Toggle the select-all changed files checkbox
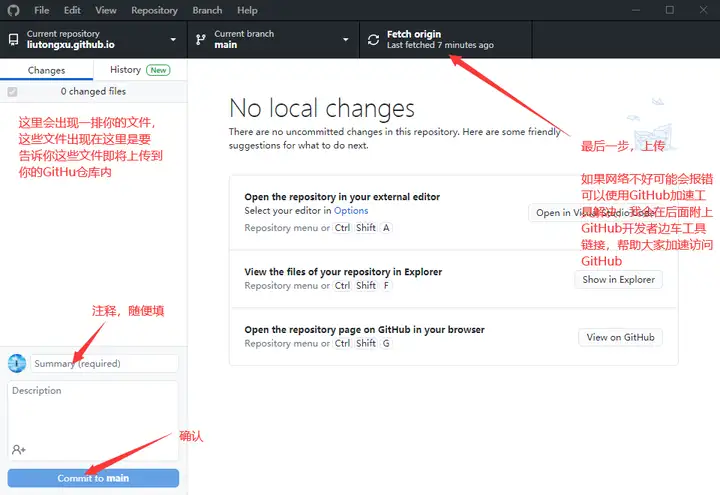This screenshot has width=720, height=495. [x=12, y=92]
